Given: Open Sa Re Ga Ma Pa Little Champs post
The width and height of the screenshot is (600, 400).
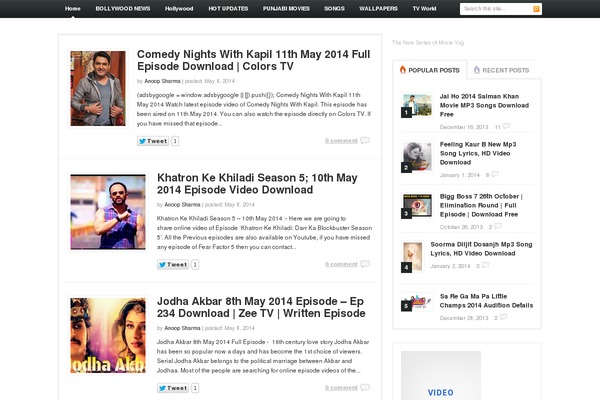Looking at the screenshot, I should click(x=486, y=301).
